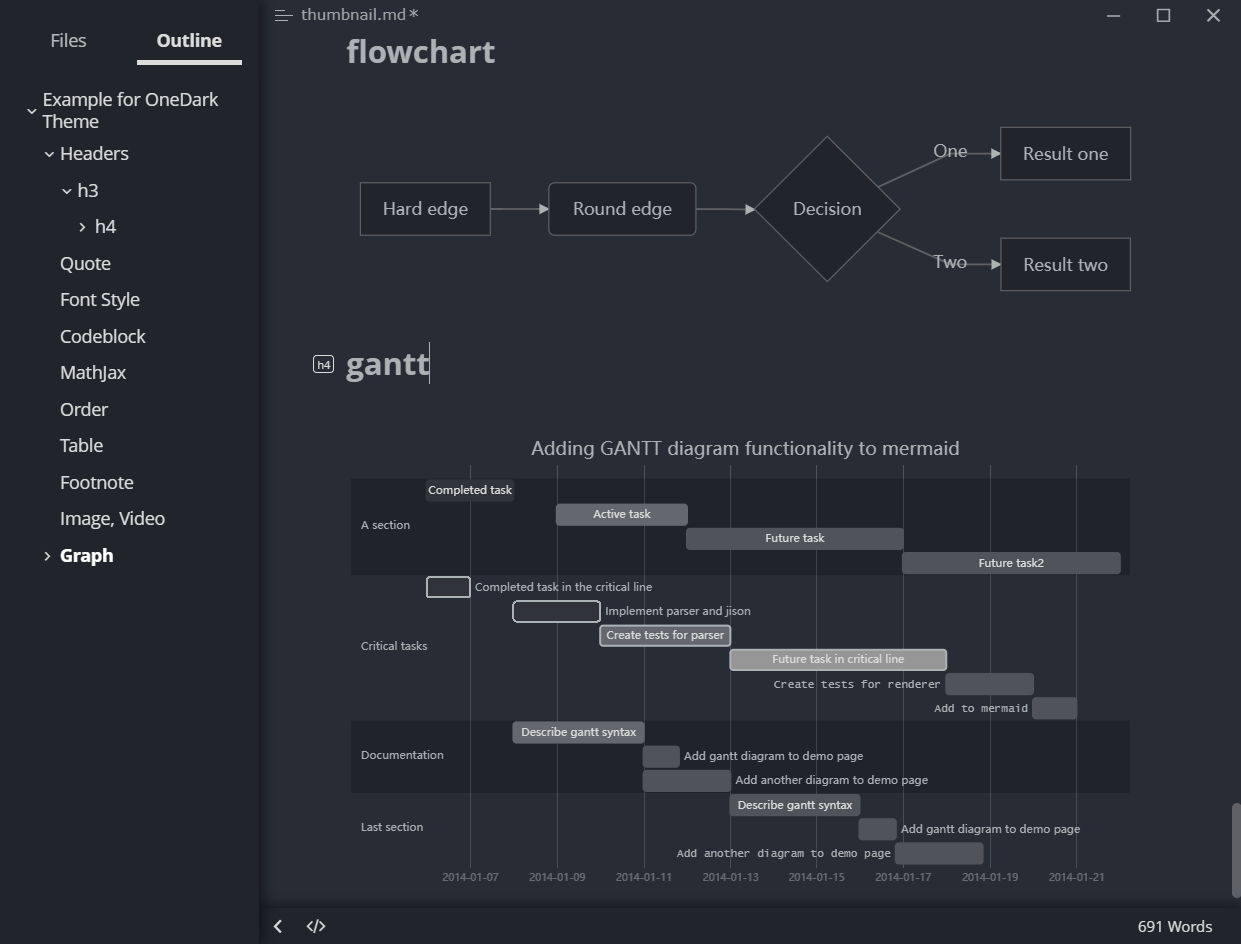Collapse the h3 outline chevron
Screen dimensions: 1241x944
pyautogui.click(x=67, y=191)
